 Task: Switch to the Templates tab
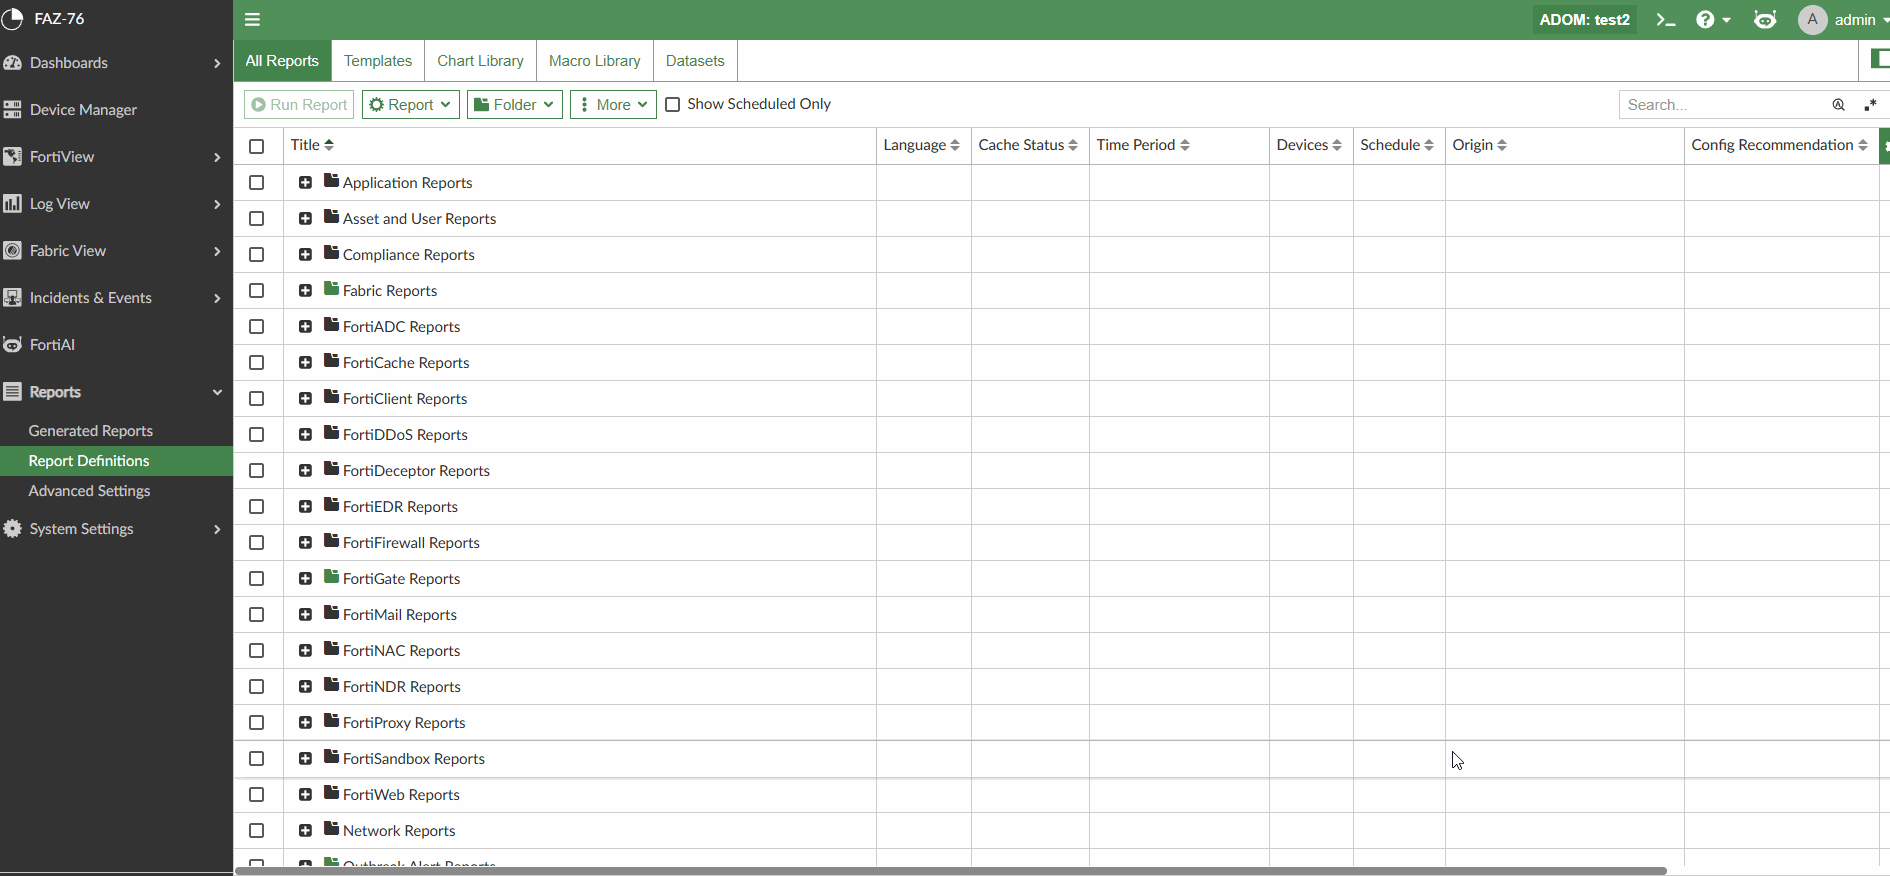tap(378, 60)
